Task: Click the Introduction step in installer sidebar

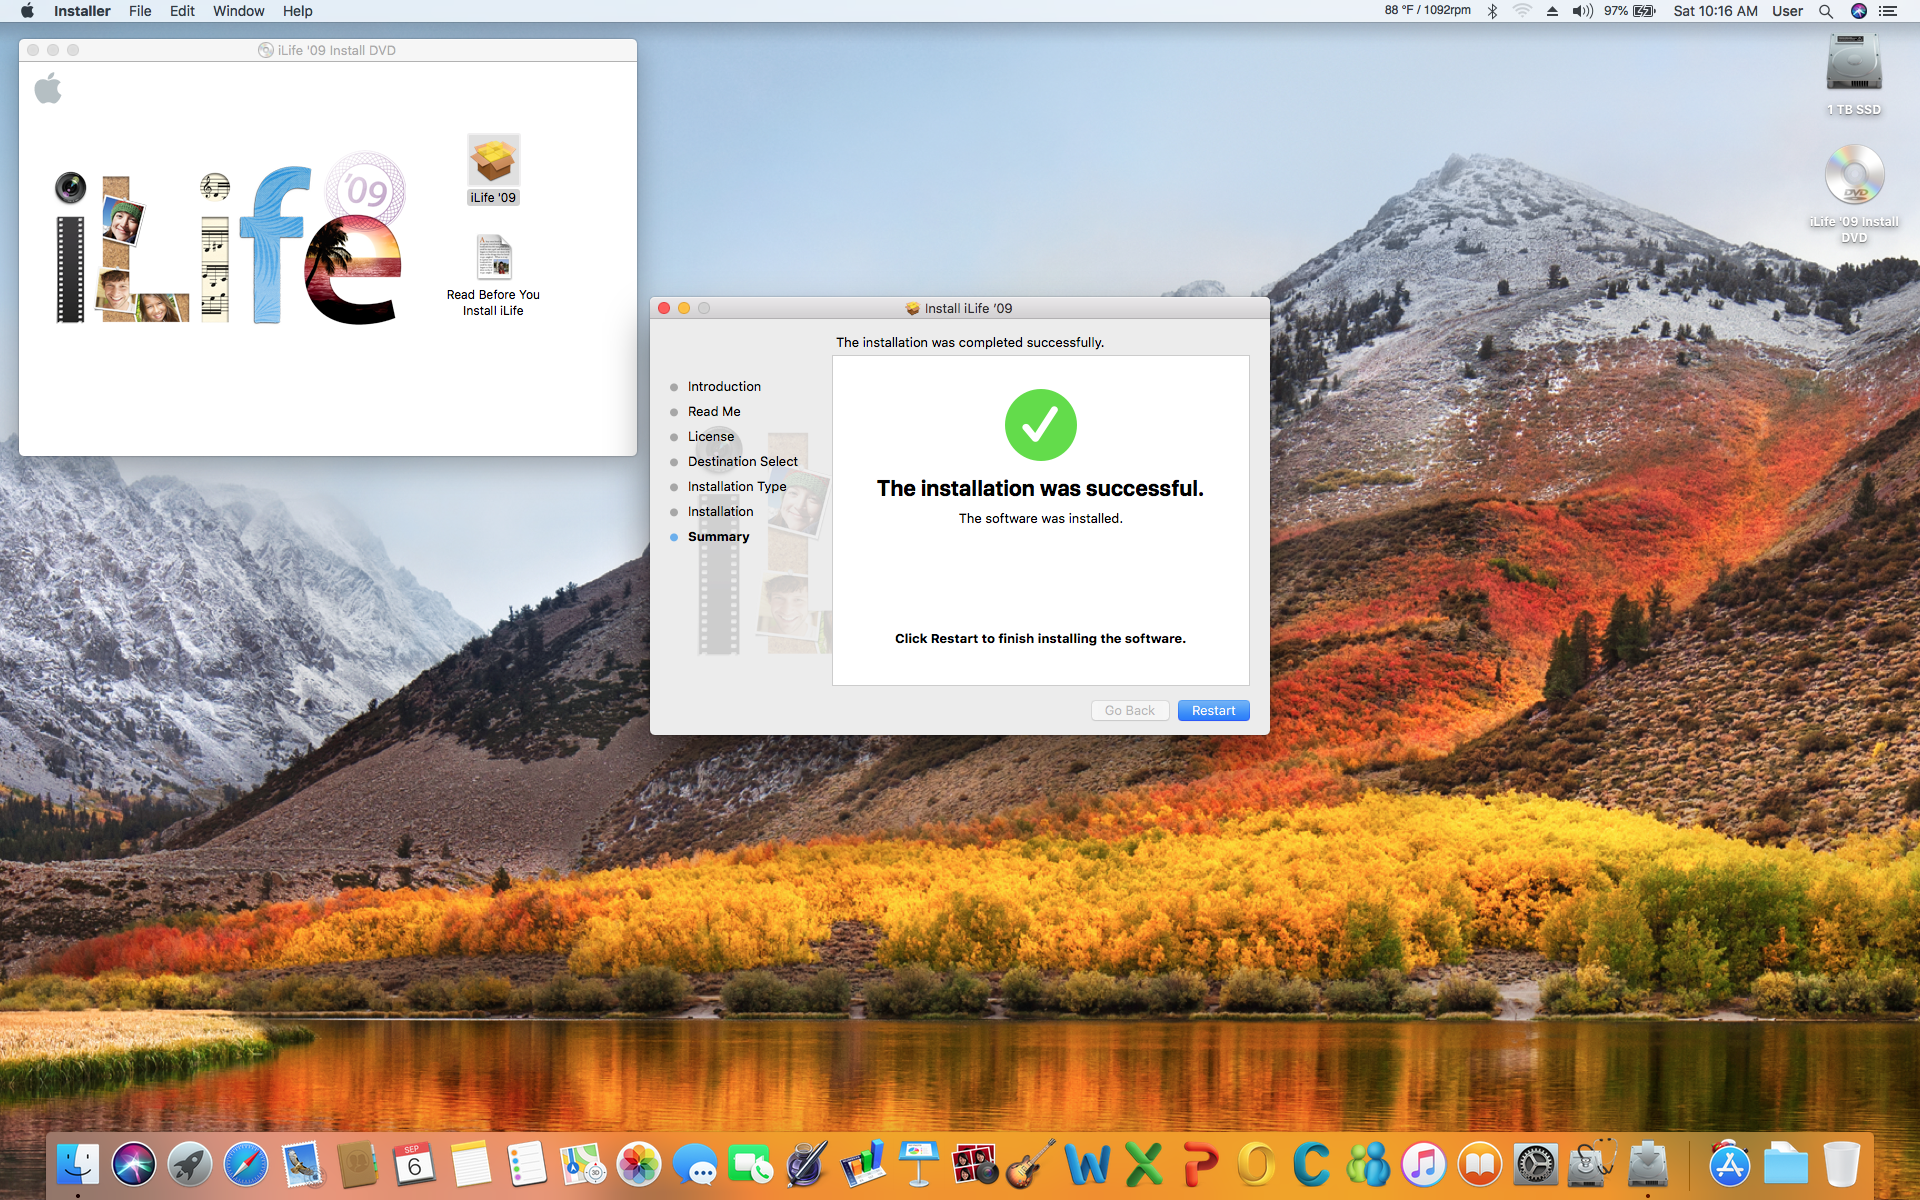Action: pyautogui.click(x=724, y=387)
